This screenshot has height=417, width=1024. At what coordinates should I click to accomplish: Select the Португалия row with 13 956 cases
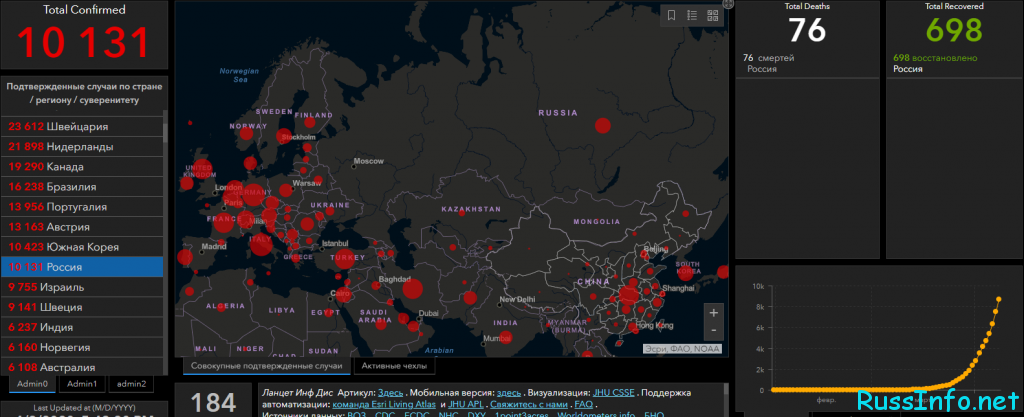tap(82, 207)
